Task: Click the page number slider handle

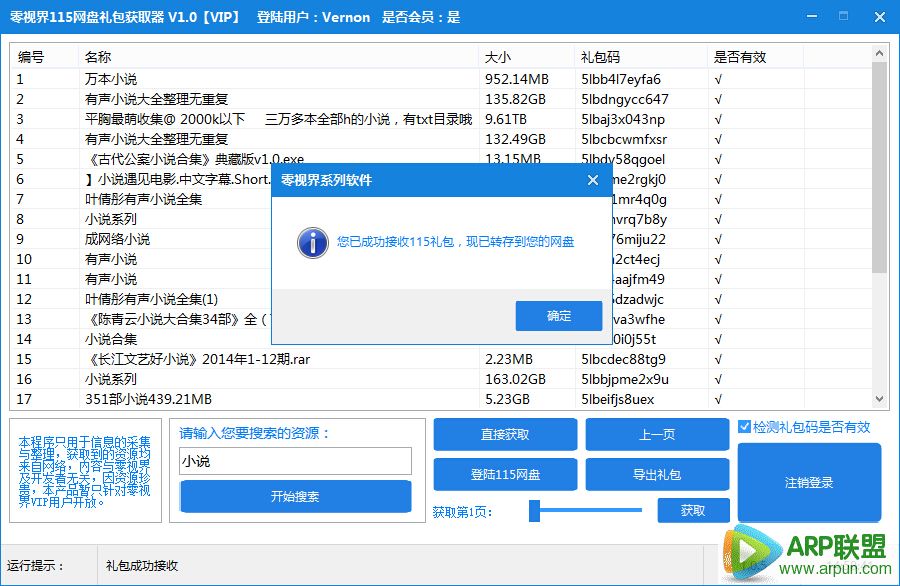Action: pos(534,510)
